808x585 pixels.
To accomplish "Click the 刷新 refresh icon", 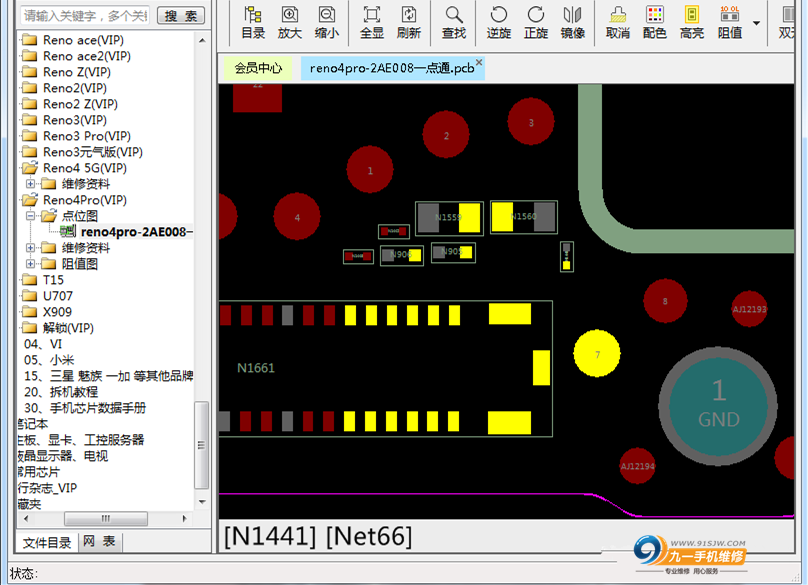I will (409, 23).
